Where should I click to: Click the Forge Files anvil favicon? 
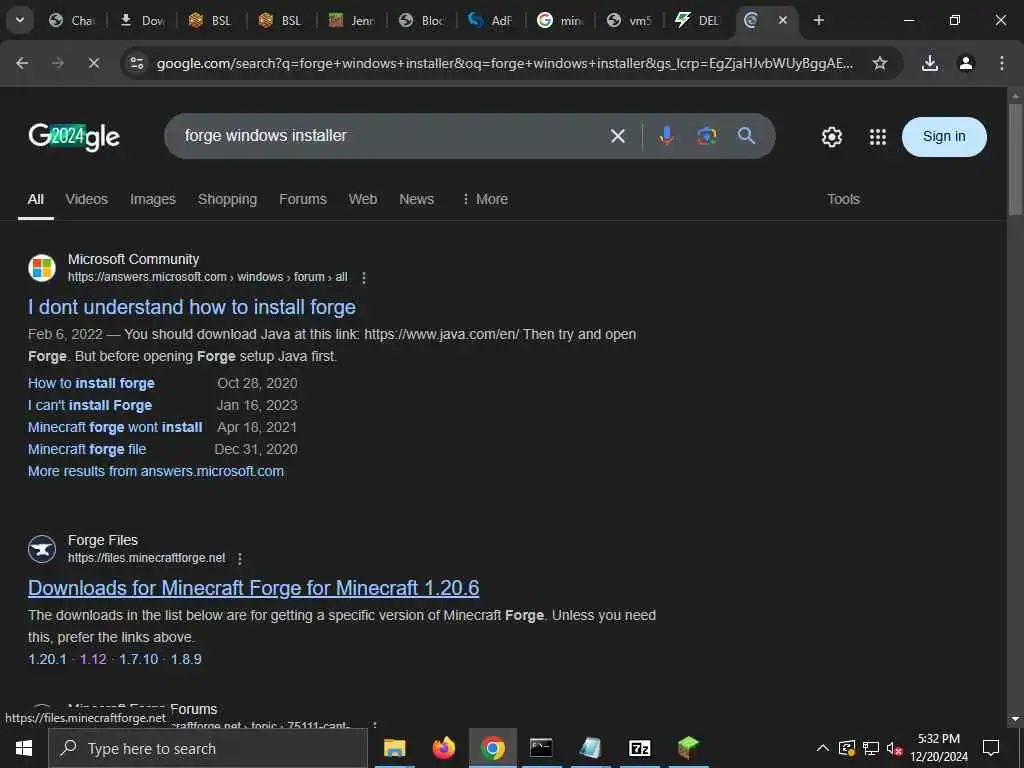(x=42, y=549)
